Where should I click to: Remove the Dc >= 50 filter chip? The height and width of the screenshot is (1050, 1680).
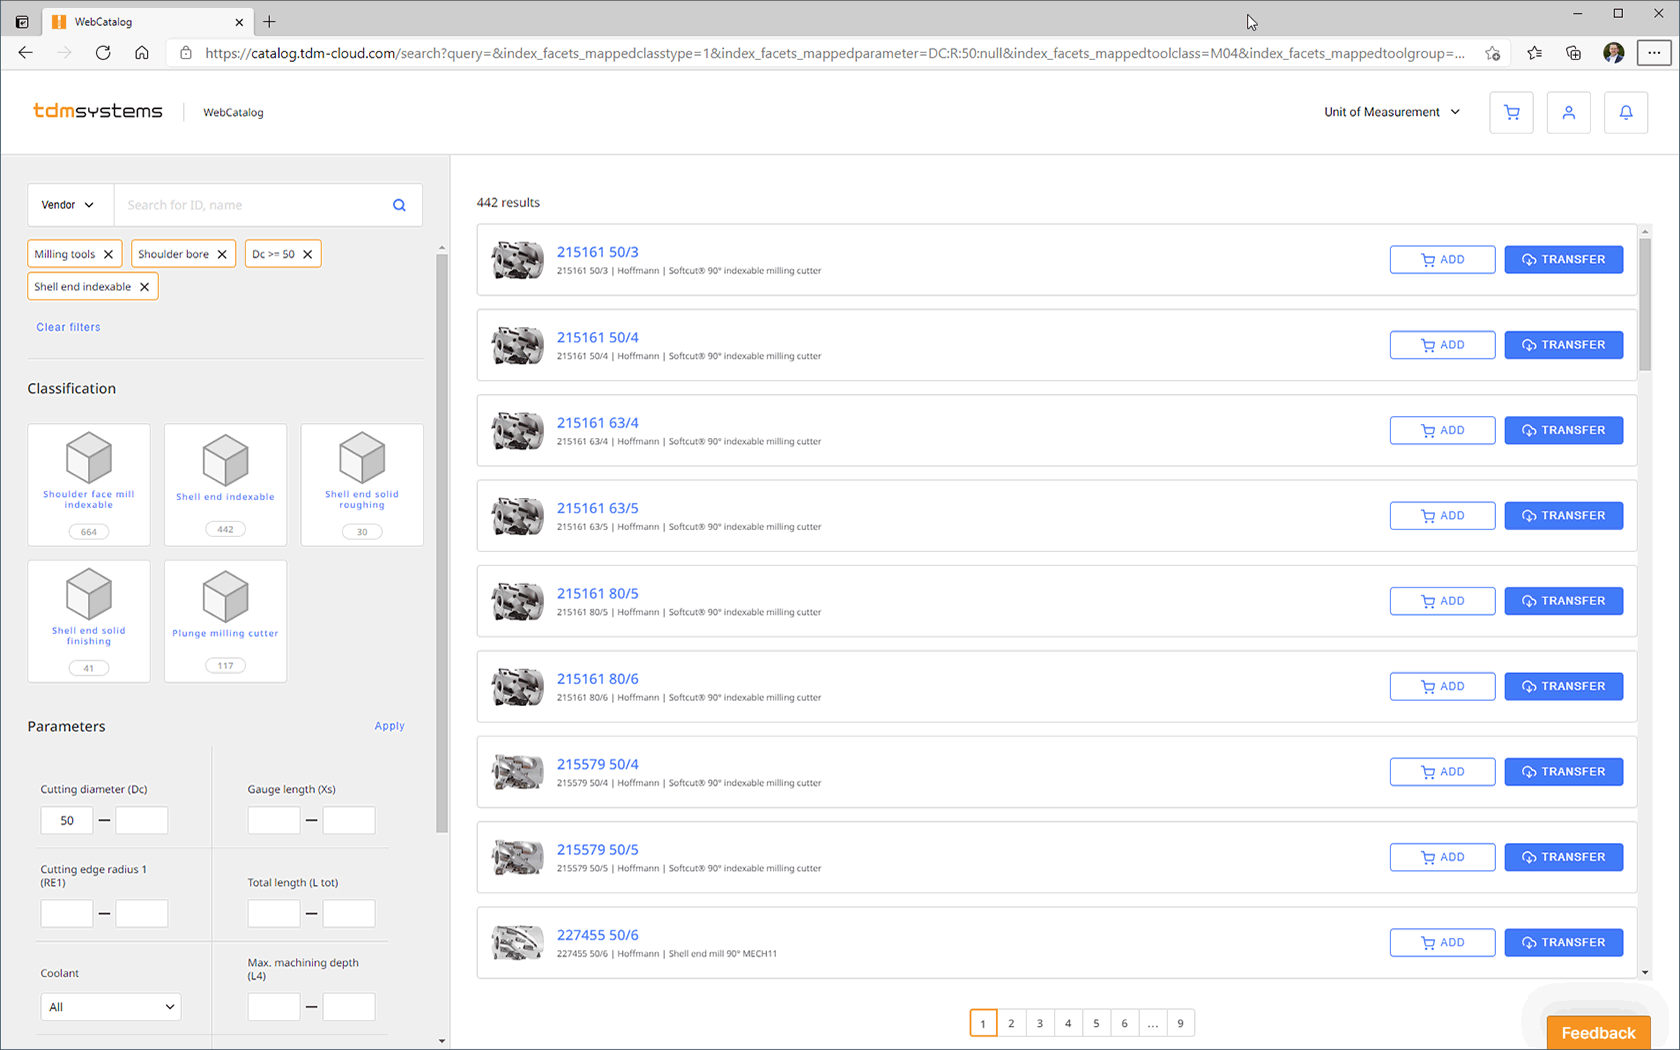[x=307, y=254]
